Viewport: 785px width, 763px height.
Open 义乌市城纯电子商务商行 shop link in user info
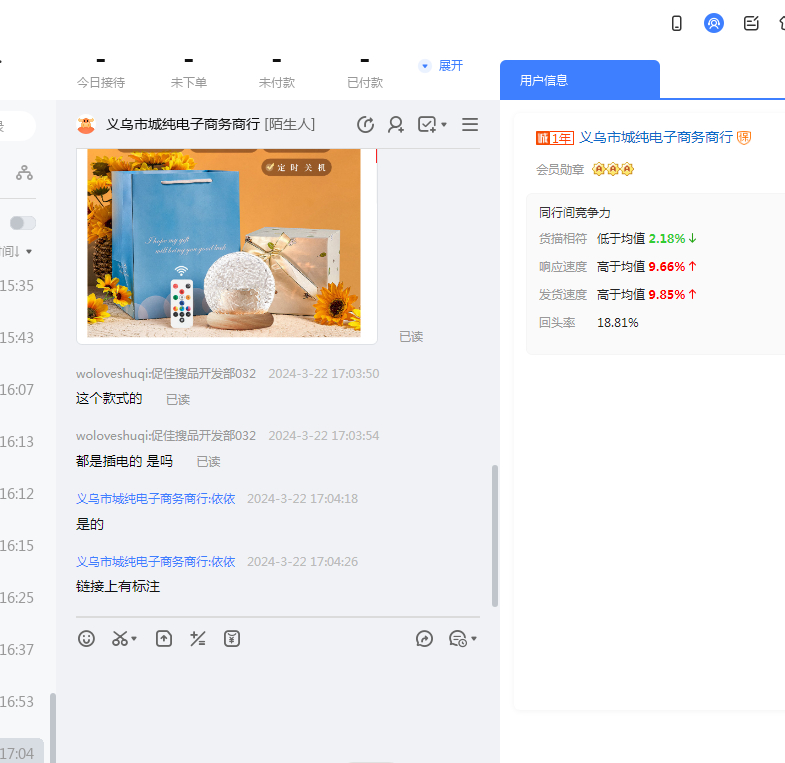656,137
